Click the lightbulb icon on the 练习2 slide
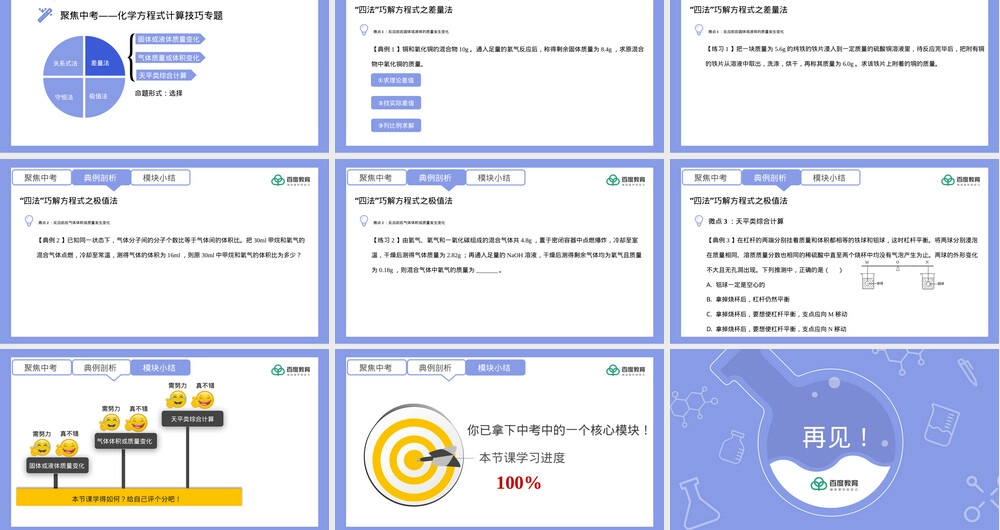The height and width of the screenshot is (530, 1000). pos(364,221)
